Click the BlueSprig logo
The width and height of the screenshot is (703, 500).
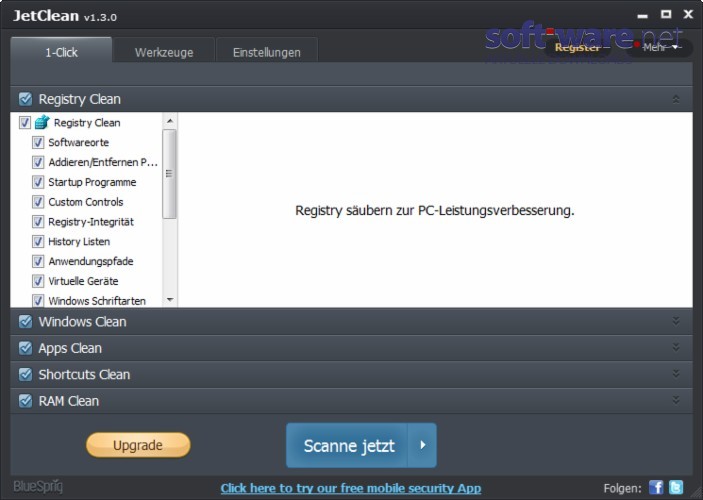[x=38, y=487]
